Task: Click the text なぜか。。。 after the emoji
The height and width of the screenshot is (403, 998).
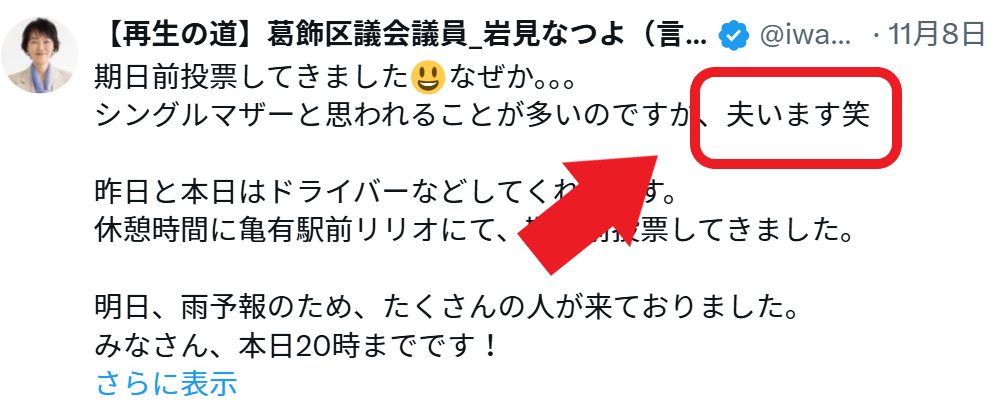Action: coord(512,79)
